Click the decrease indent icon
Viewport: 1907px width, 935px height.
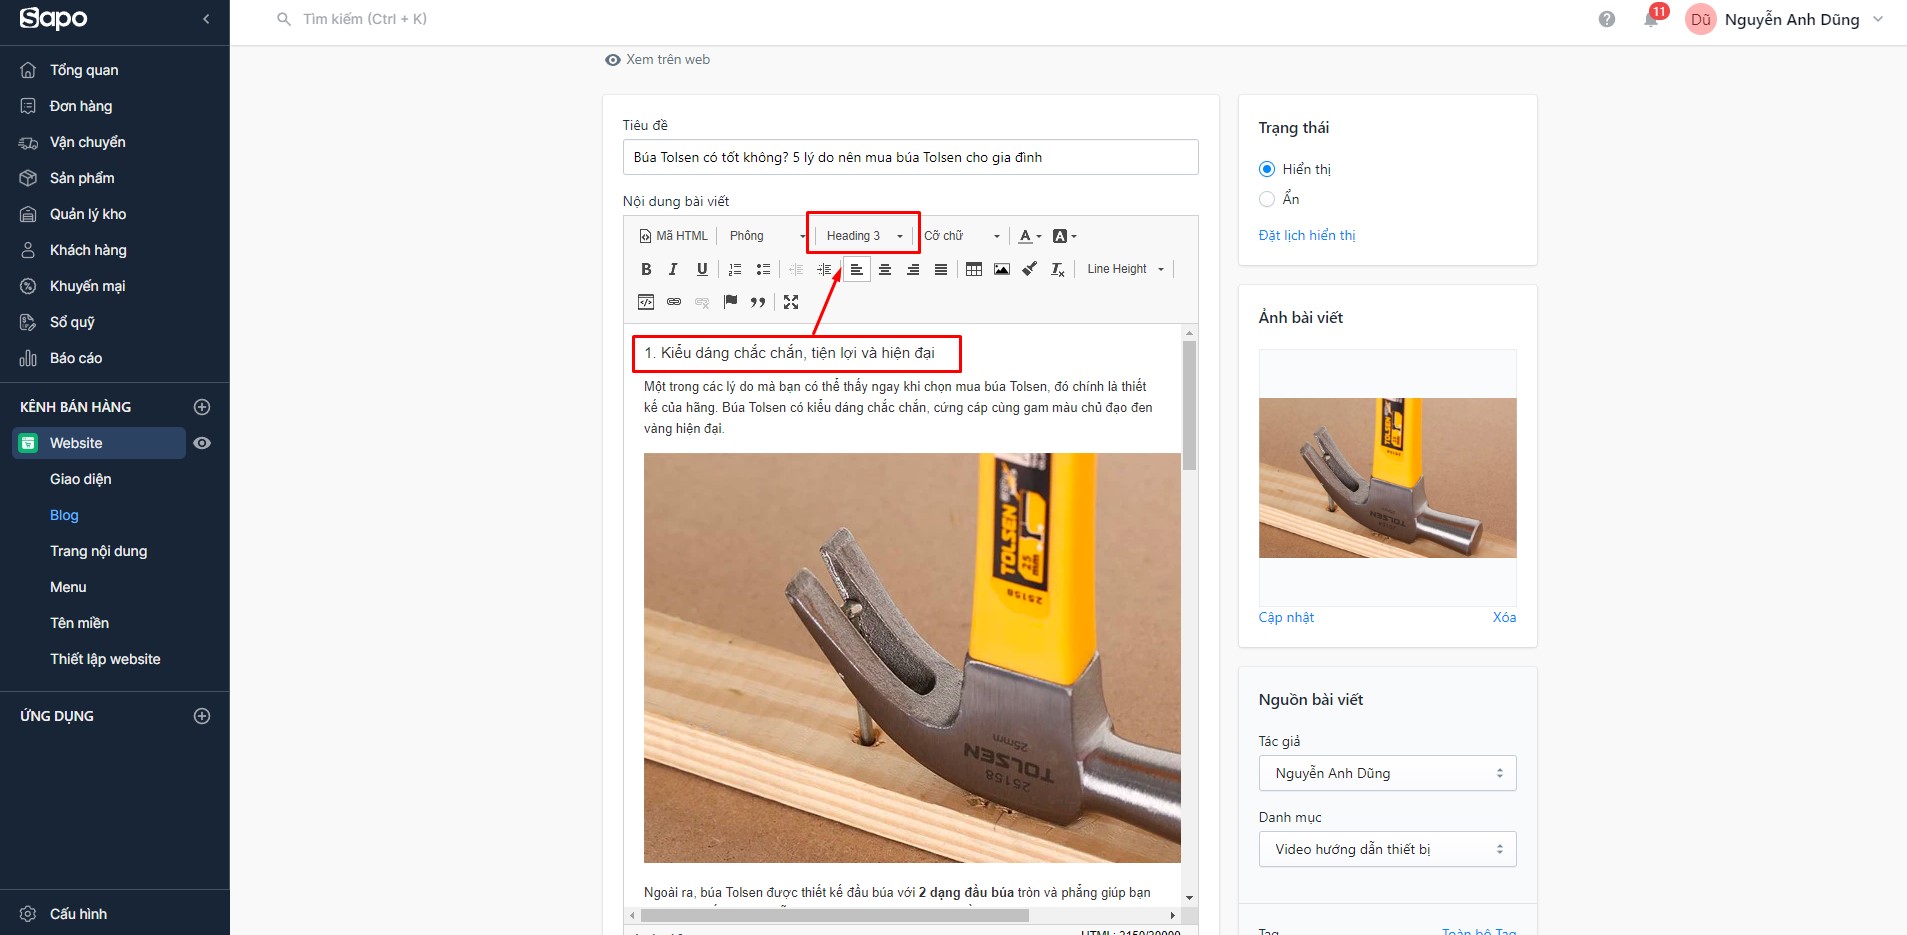tap(796, 269)
